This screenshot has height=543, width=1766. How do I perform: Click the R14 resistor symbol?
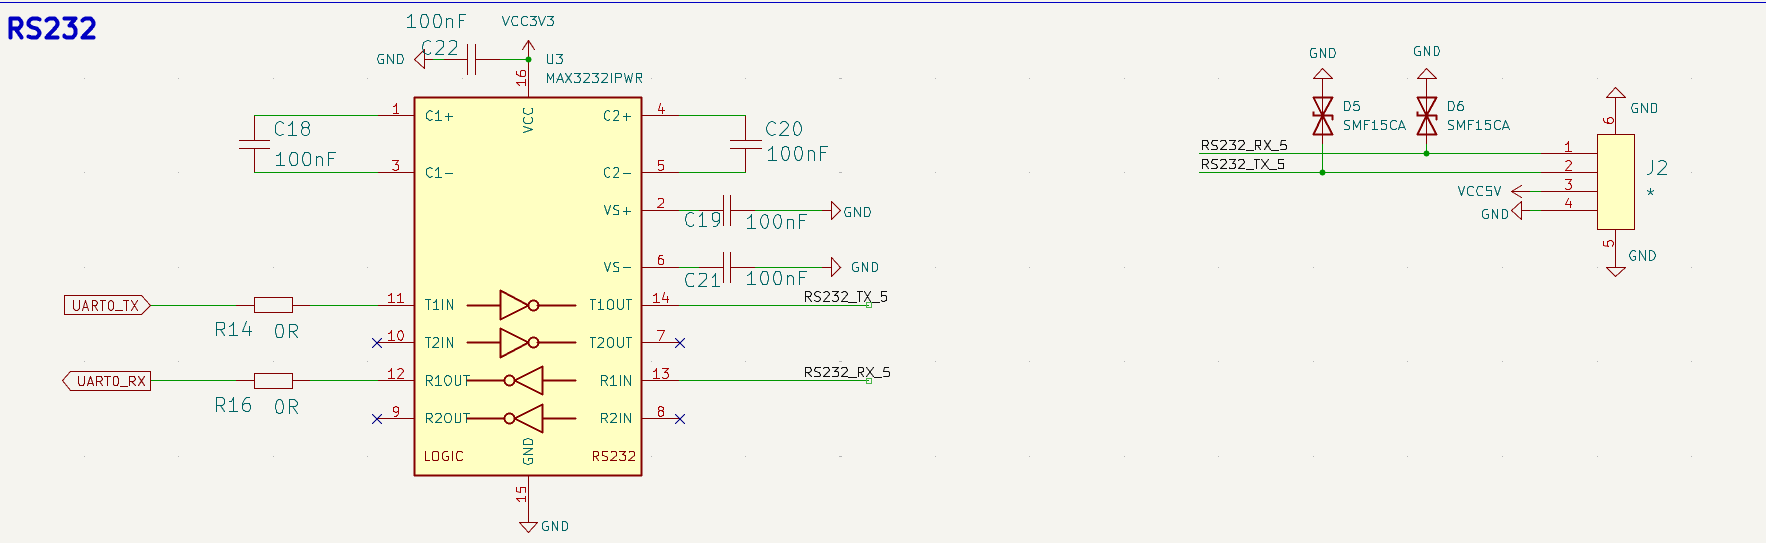[273, 305]
